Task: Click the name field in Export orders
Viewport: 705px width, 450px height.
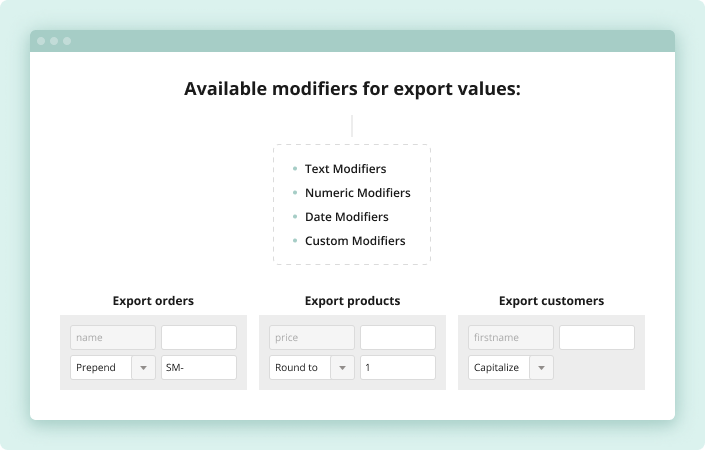Action: pos(113,338)
